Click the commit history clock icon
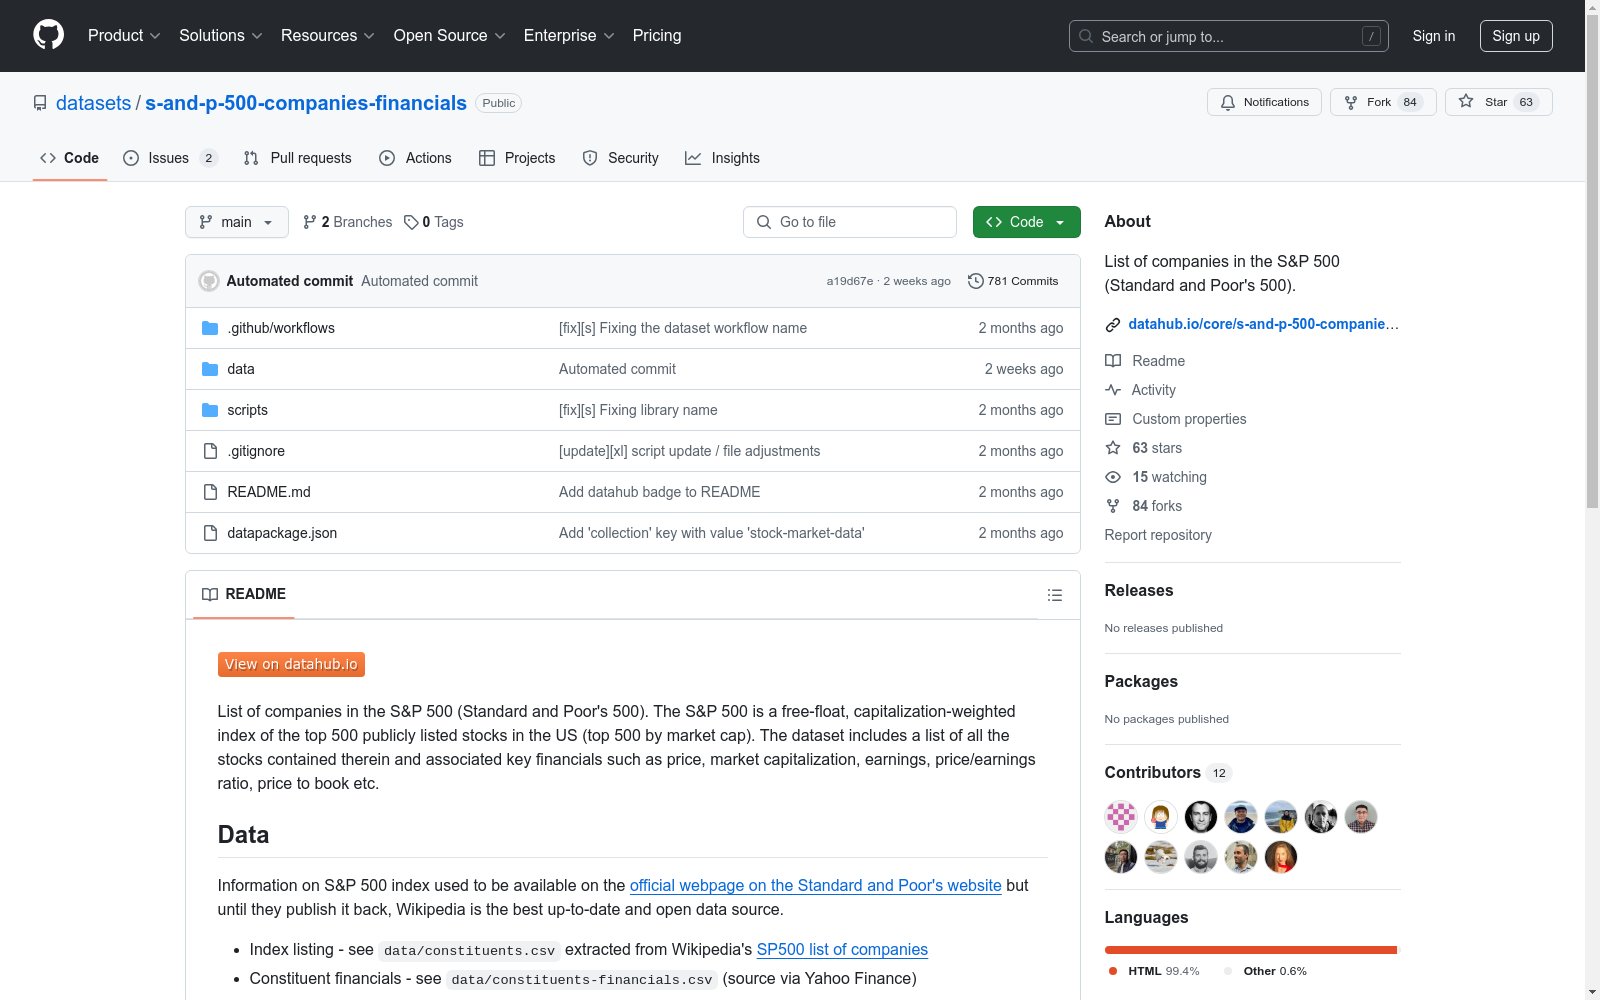Viewport: 1600px width, 1000px height. click(x=975, y=281)
